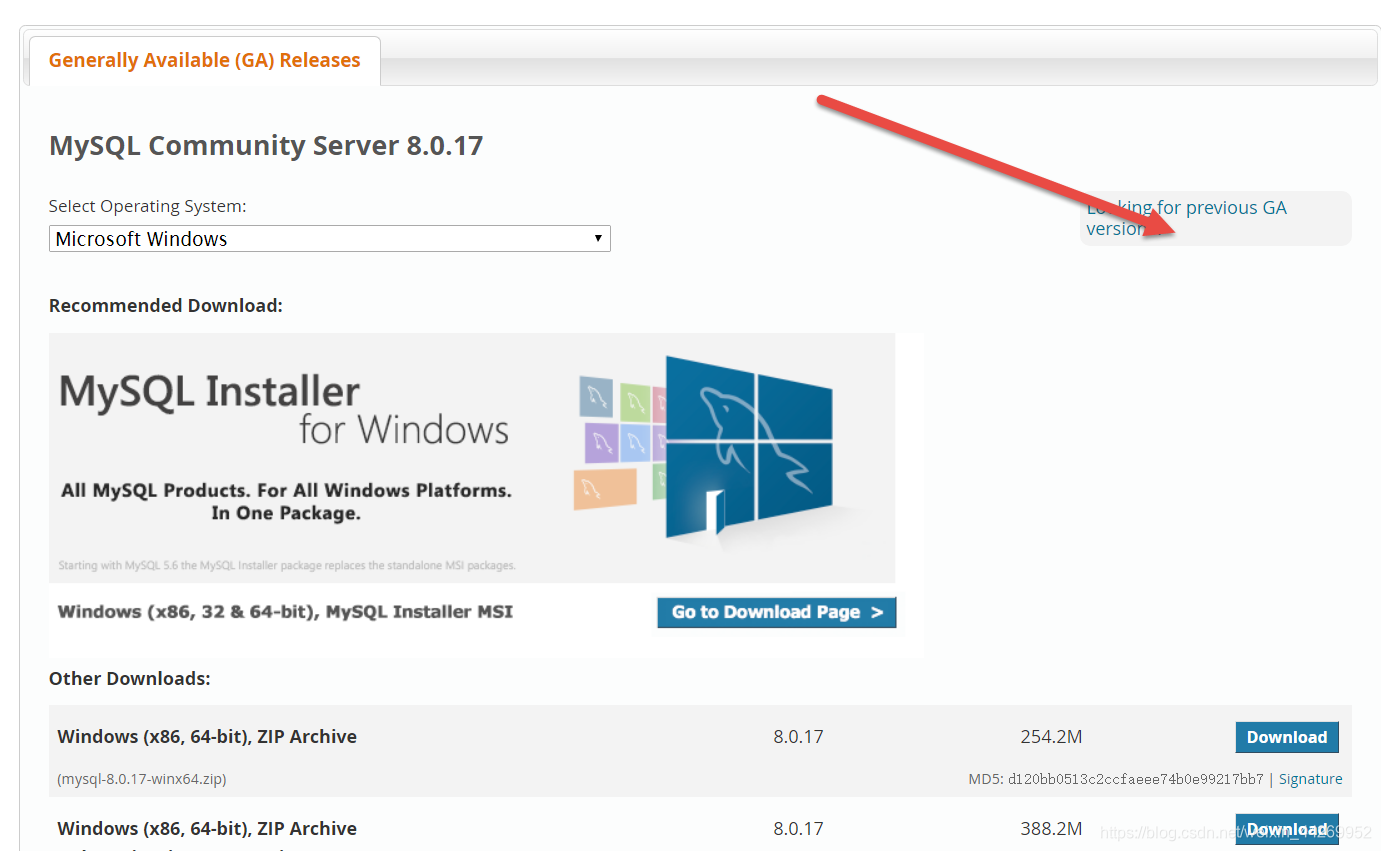
Task: Open Looking for previous GA versions link
Action: pyautogui.click(x=1186, y=218)
